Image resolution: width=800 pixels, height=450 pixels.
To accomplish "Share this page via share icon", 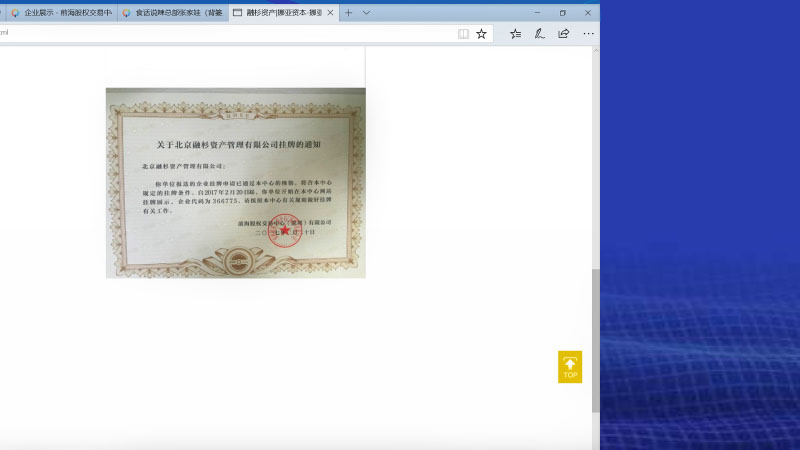I will [564, 33].
